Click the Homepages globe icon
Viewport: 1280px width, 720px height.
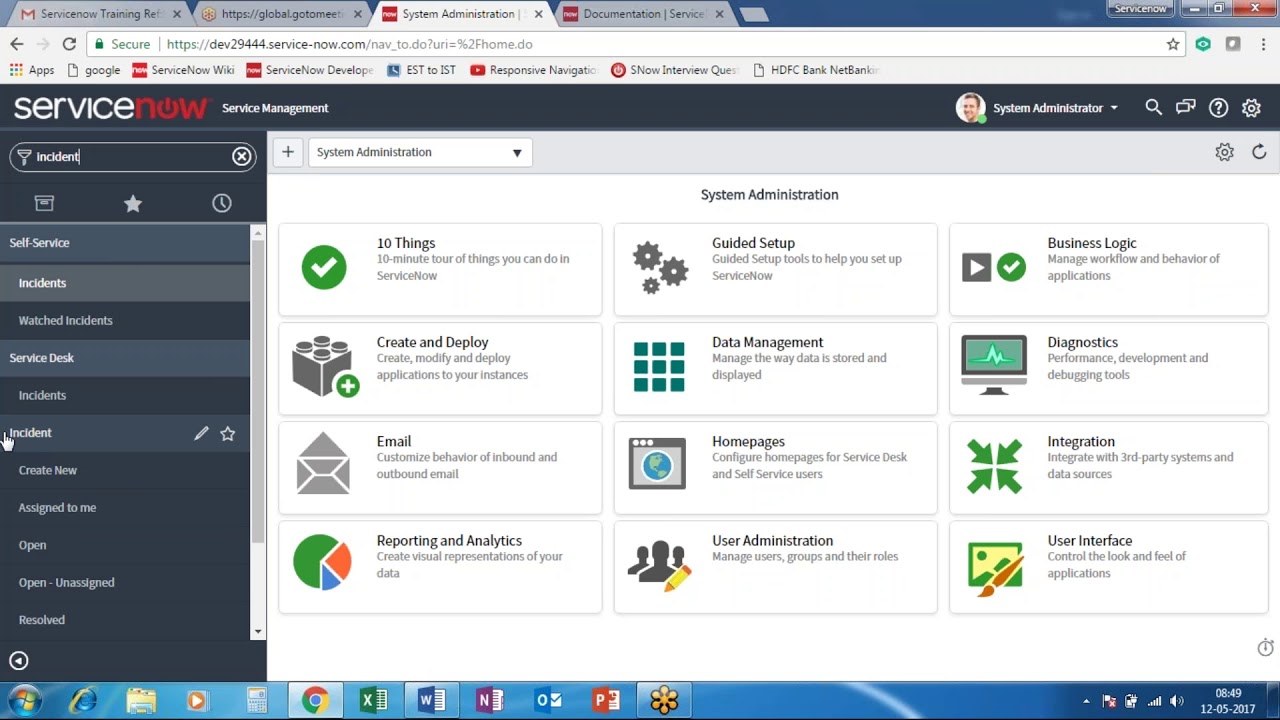pos(657,464)
